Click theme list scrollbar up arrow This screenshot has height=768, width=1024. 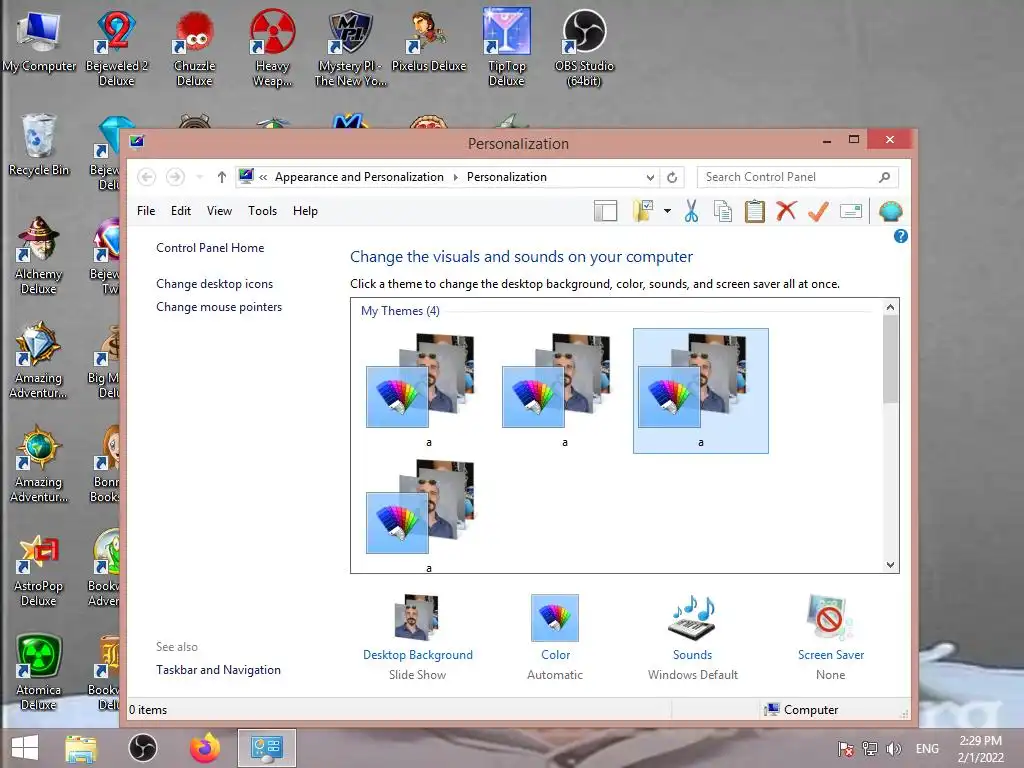click(x=890, y=307)
